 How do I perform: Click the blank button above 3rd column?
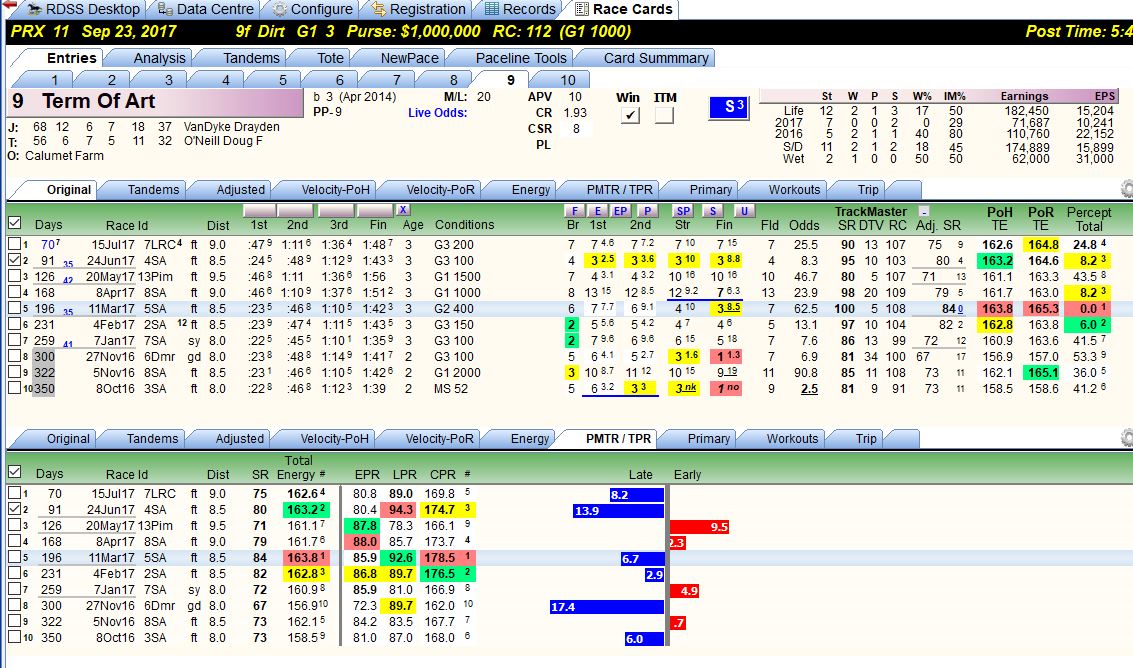[x=336, y=210]
